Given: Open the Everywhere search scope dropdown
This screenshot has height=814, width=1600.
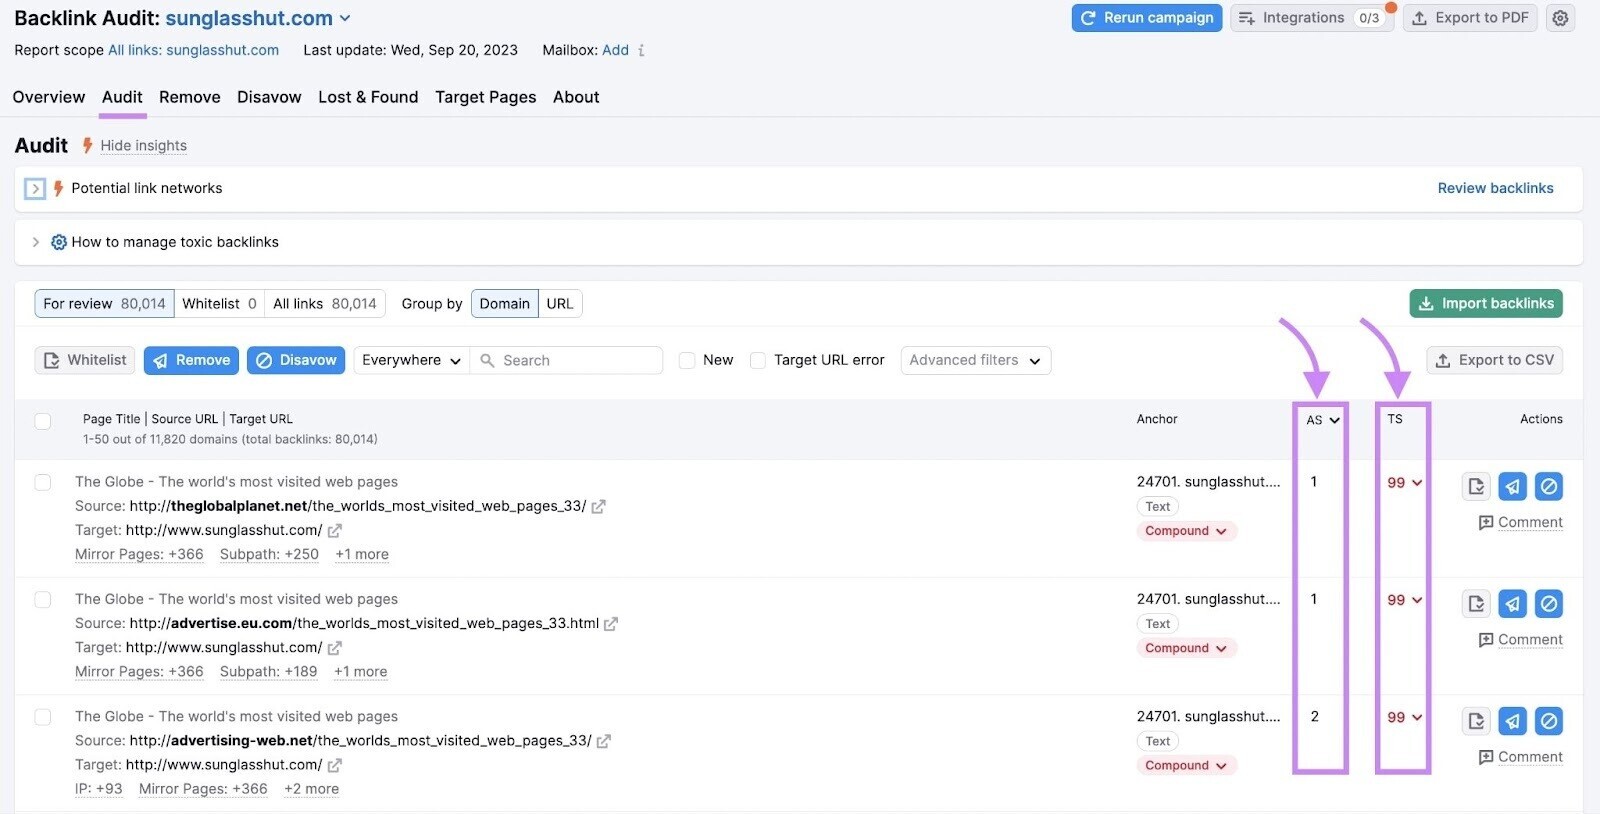Looking at the screenshot, I should 411,360.
